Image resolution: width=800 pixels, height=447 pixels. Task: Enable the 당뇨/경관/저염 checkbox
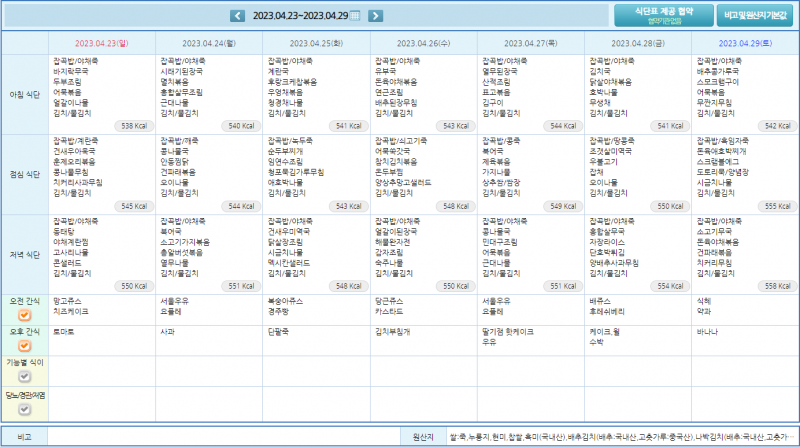[24, 407]
